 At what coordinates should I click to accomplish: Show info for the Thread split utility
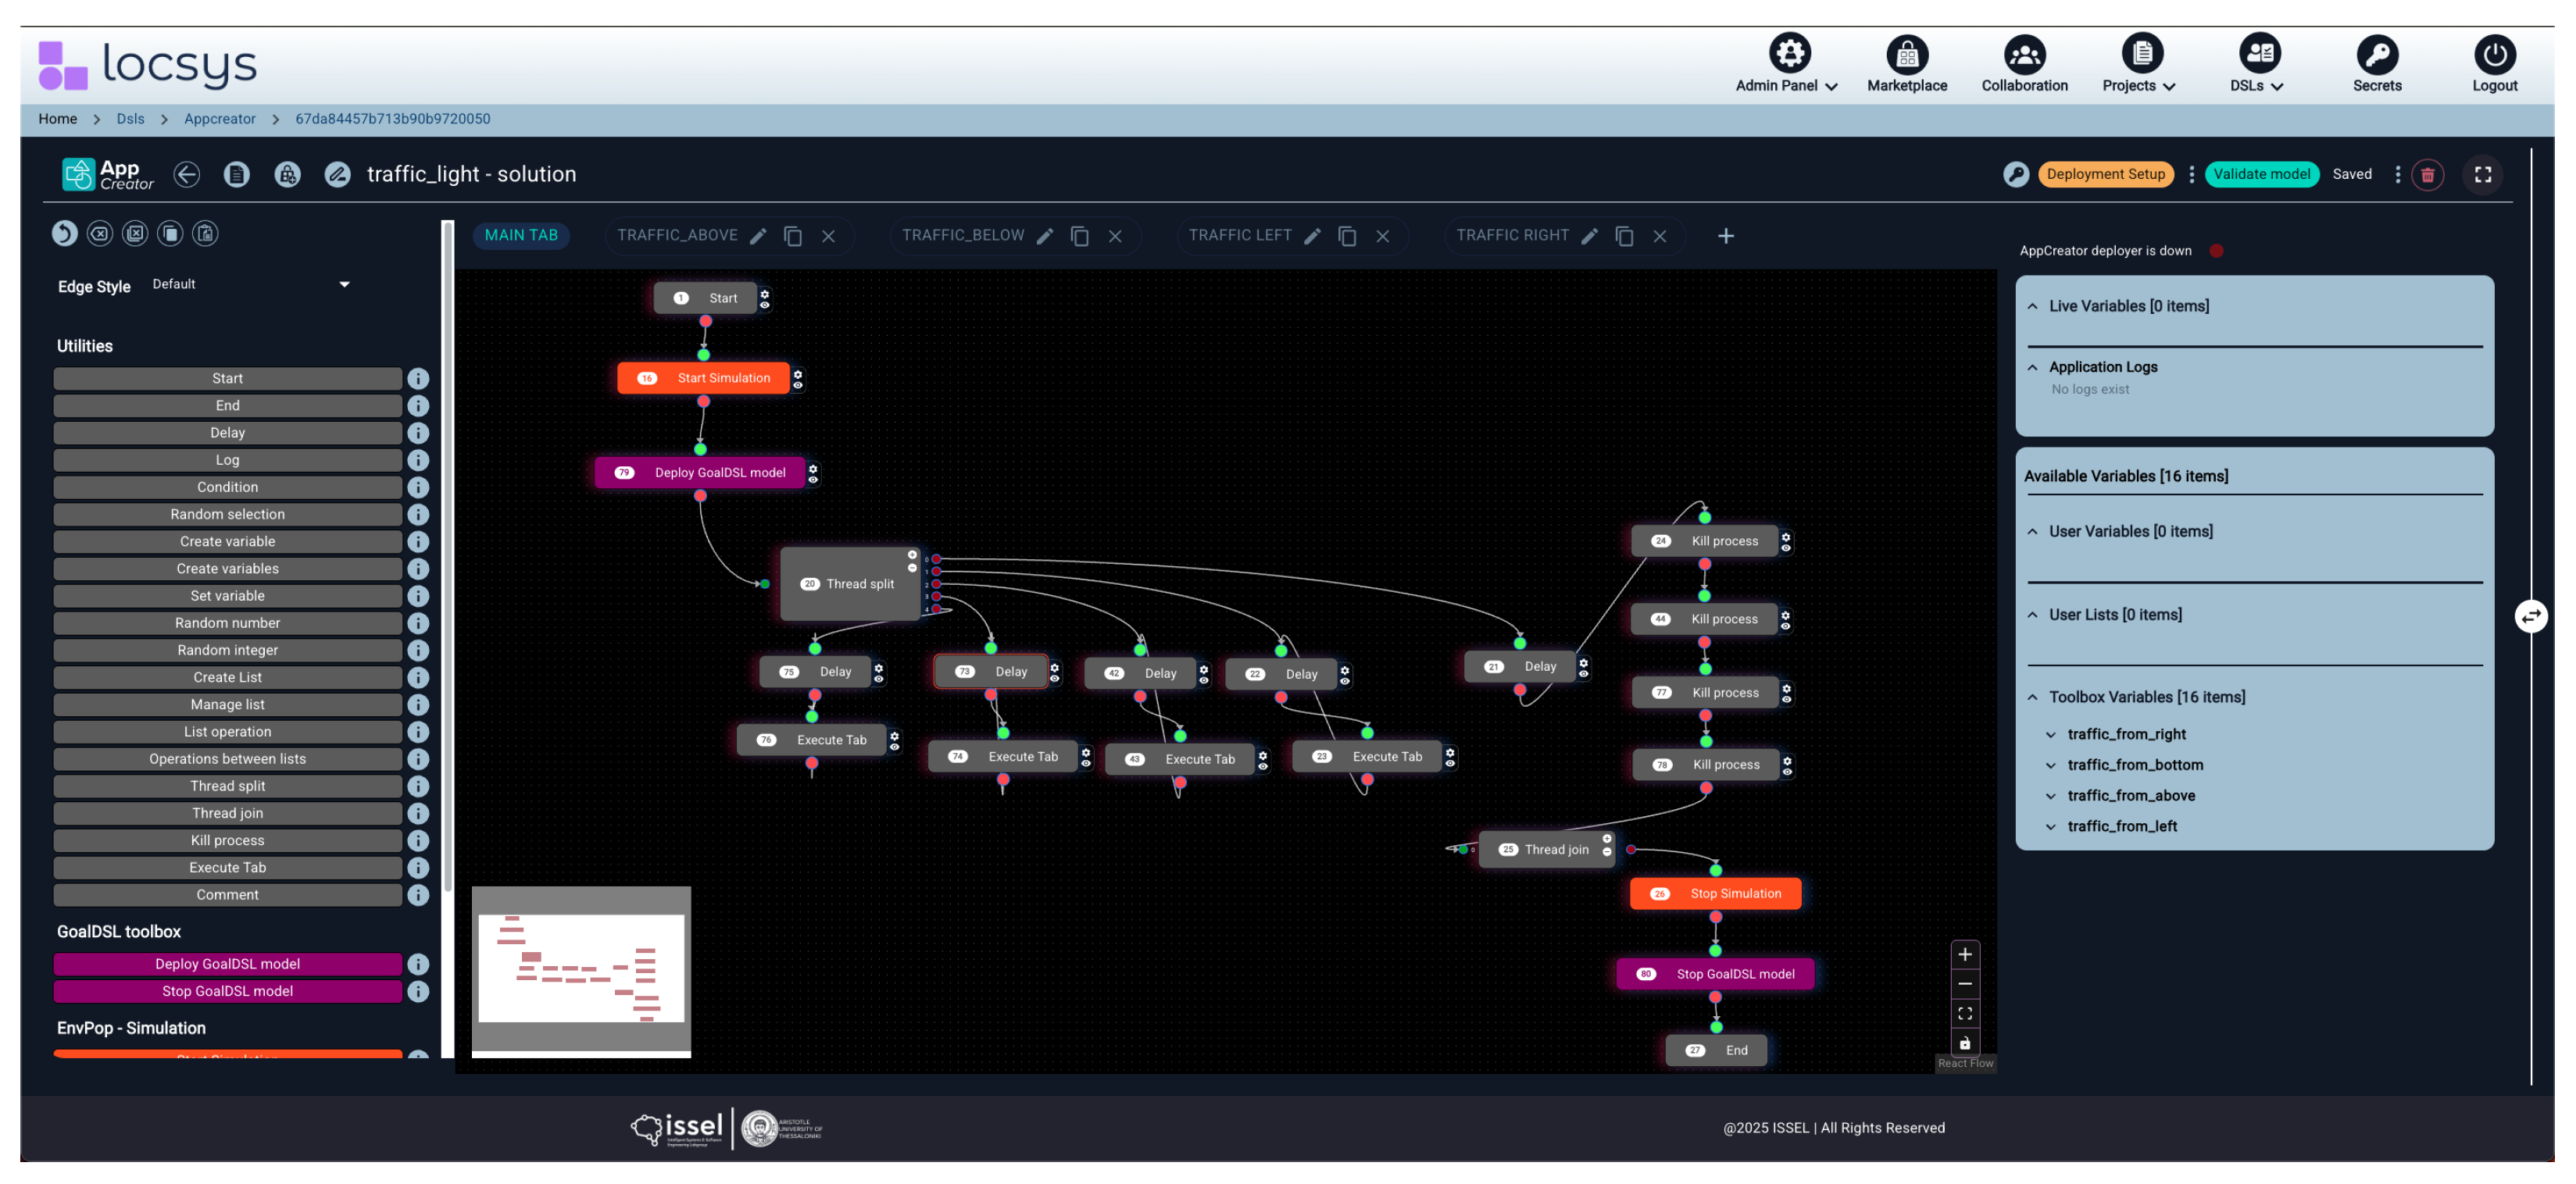[418, 786]
